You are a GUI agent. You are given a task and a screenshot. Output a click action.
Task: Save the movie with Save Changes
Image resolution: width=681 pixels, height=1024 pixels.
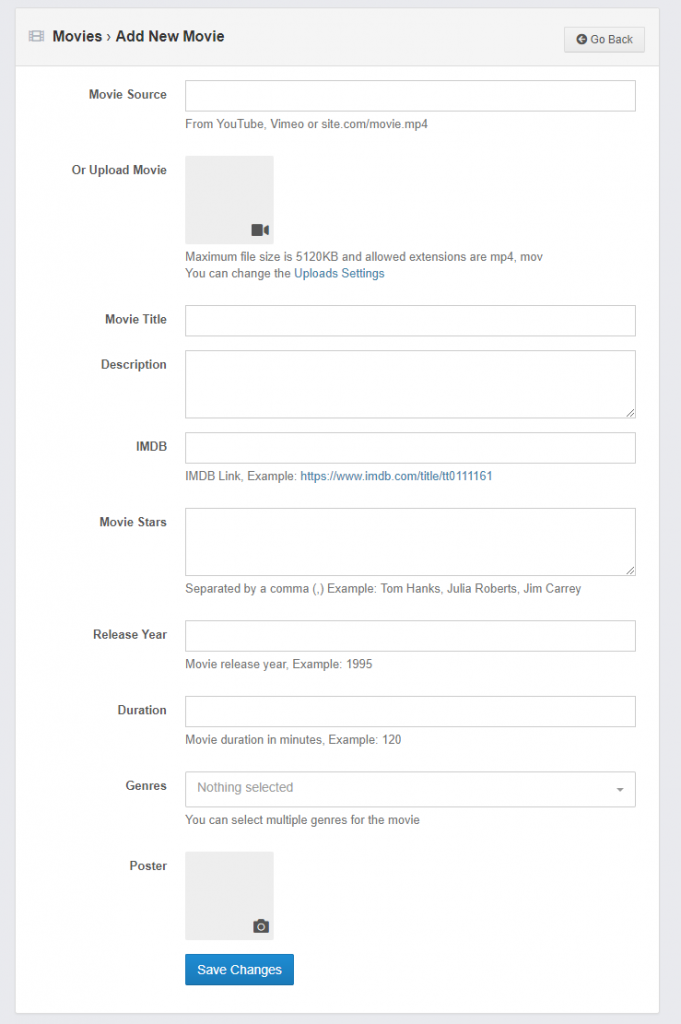click(x=239, y=969)
